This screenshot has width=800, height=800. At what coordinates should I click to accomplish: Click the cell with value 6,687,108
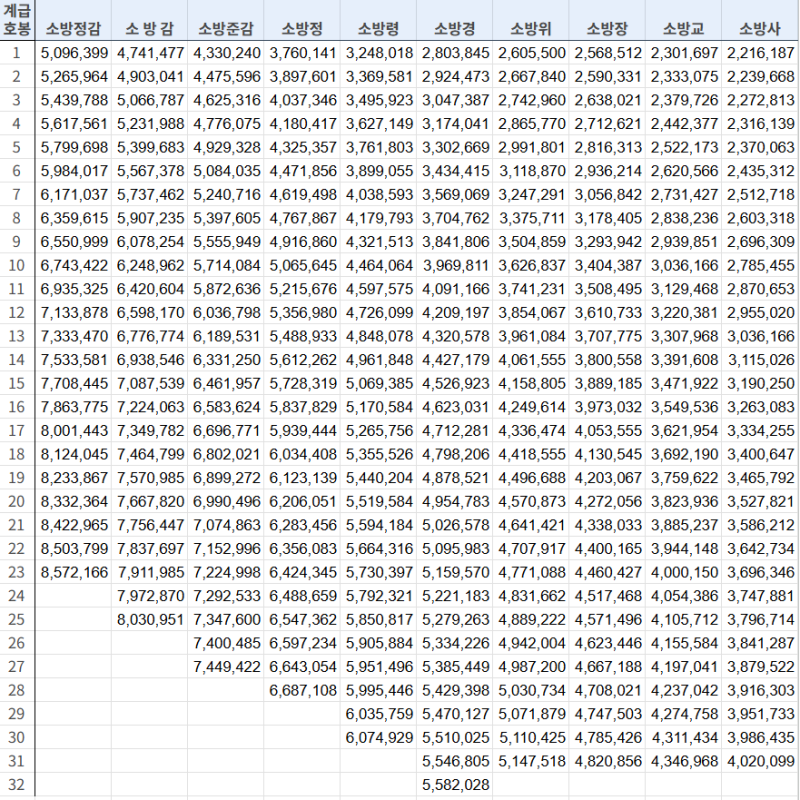(302, 690)
